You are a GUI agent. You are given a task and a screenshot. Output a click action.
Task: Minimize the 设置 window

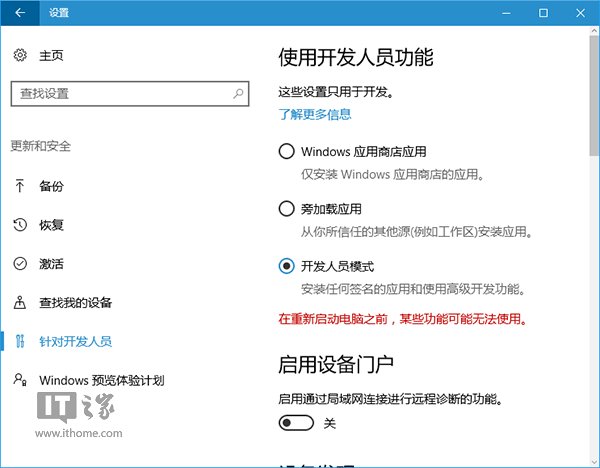(x=506, y=13)
